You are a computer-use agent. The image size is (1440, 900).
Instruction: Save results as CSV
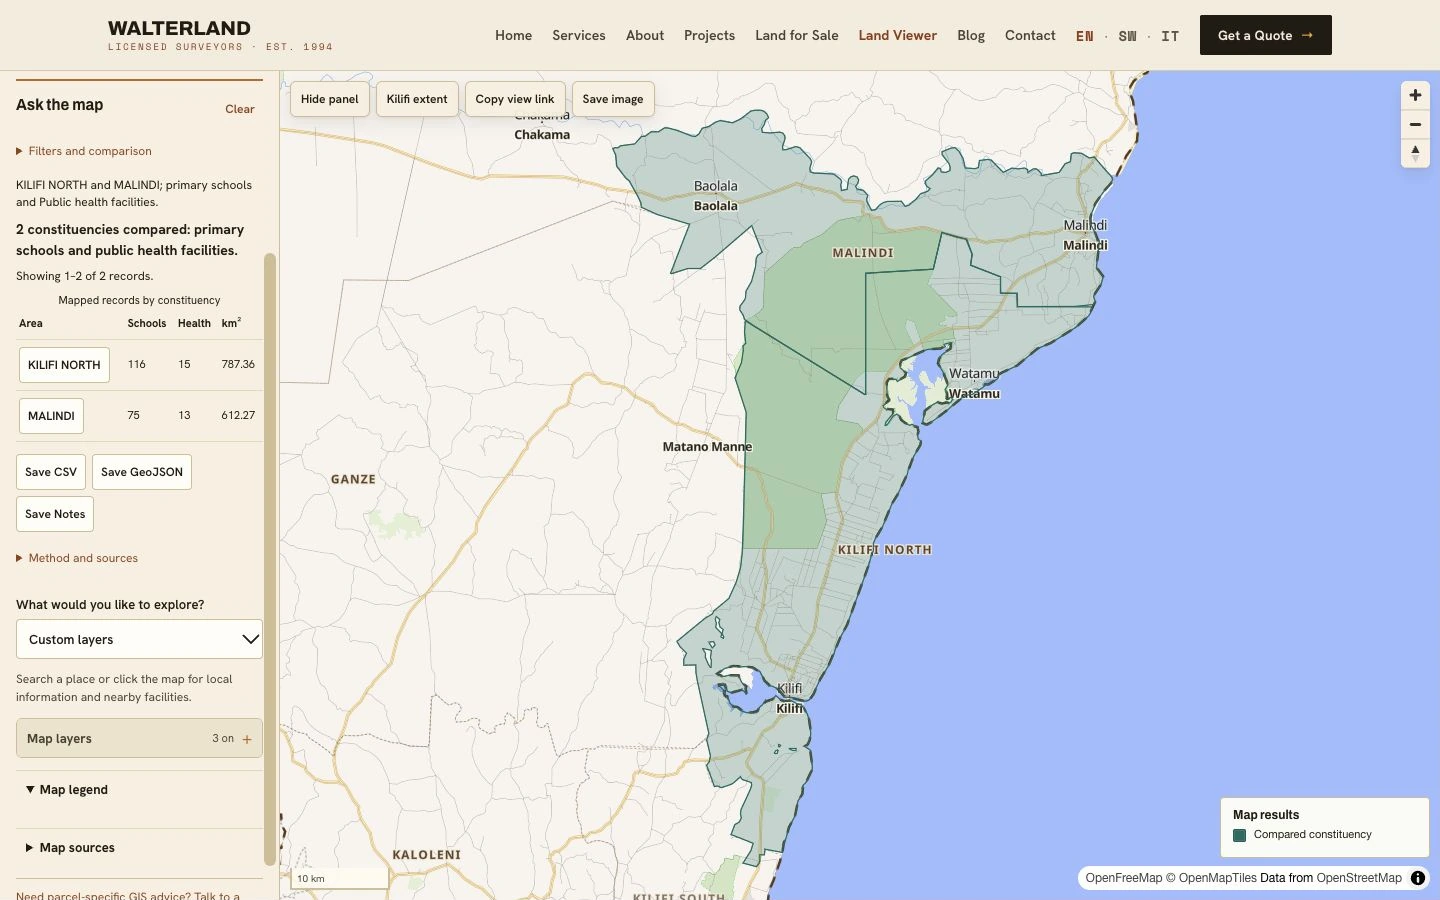[x=51, y=472]
